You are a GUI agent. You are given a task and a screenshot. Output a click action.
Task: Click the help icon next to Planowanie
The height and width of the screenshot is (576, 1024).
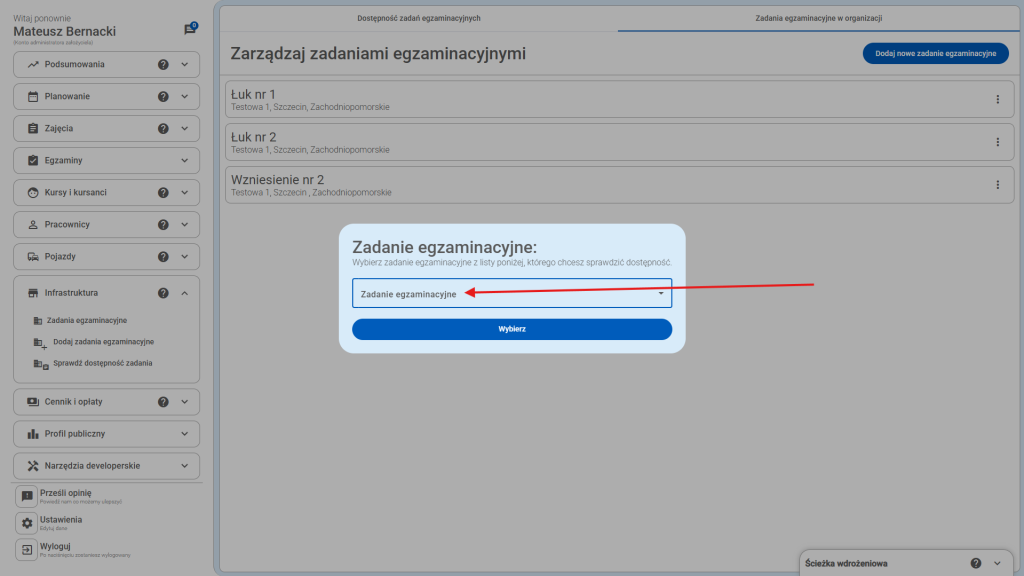click(163, 97)
